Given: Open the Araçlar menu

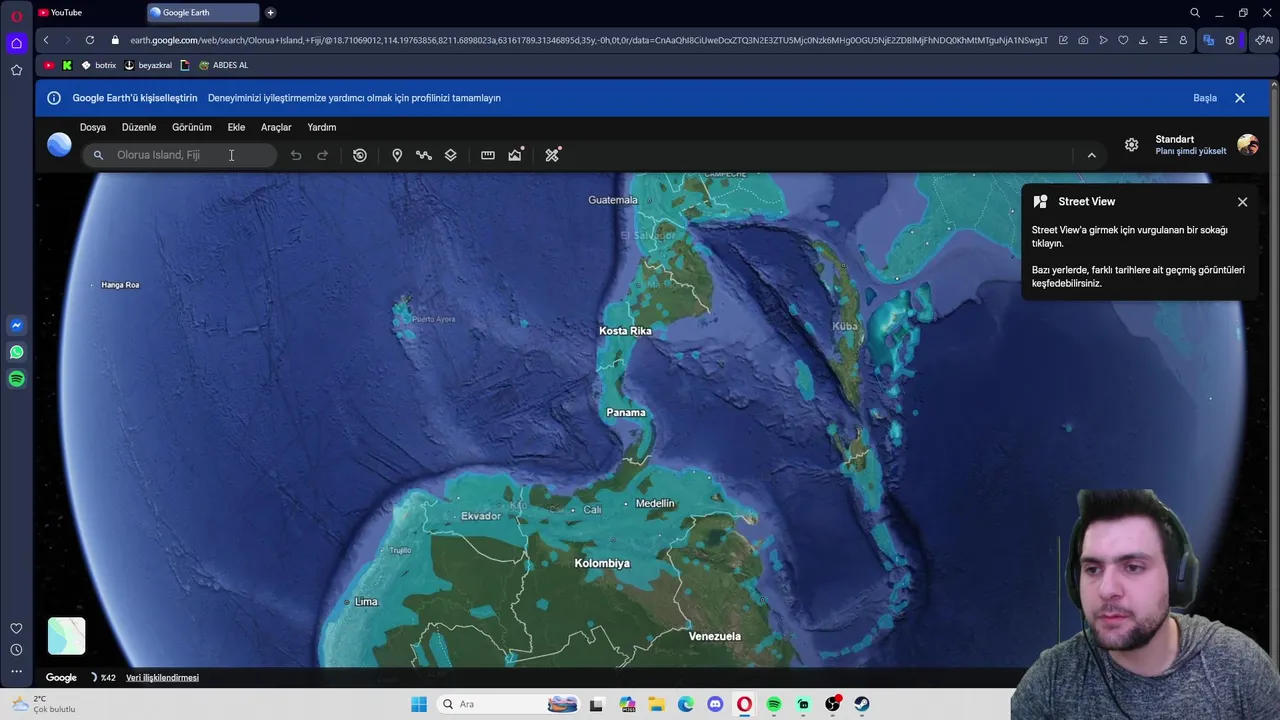Looking at the screenshot, I should coord(276,127).
